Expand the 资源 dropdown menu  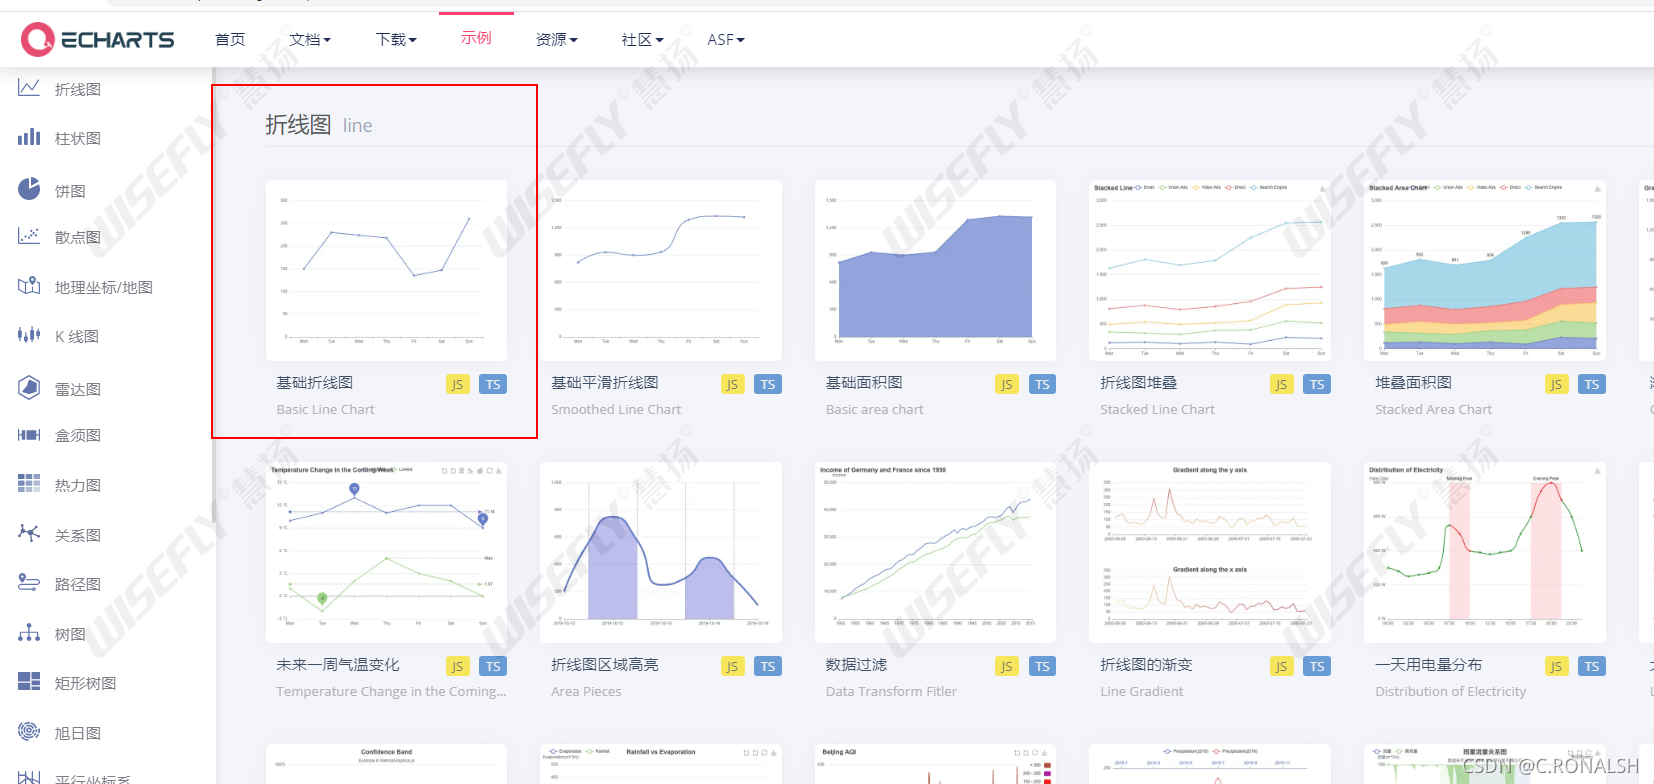pos(556,40)
